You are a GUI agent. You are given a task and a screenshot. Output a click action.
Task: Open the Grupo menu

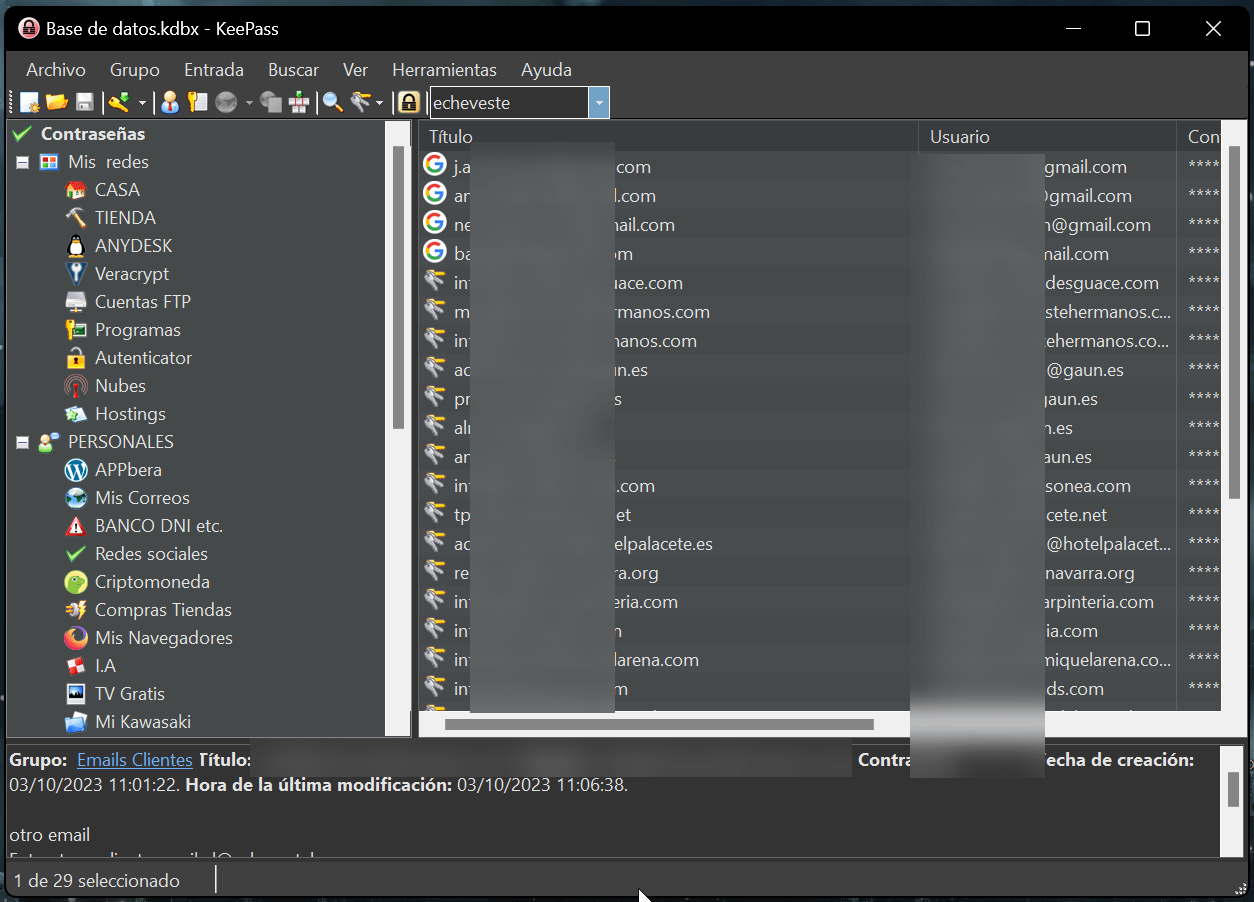[135, 70]
